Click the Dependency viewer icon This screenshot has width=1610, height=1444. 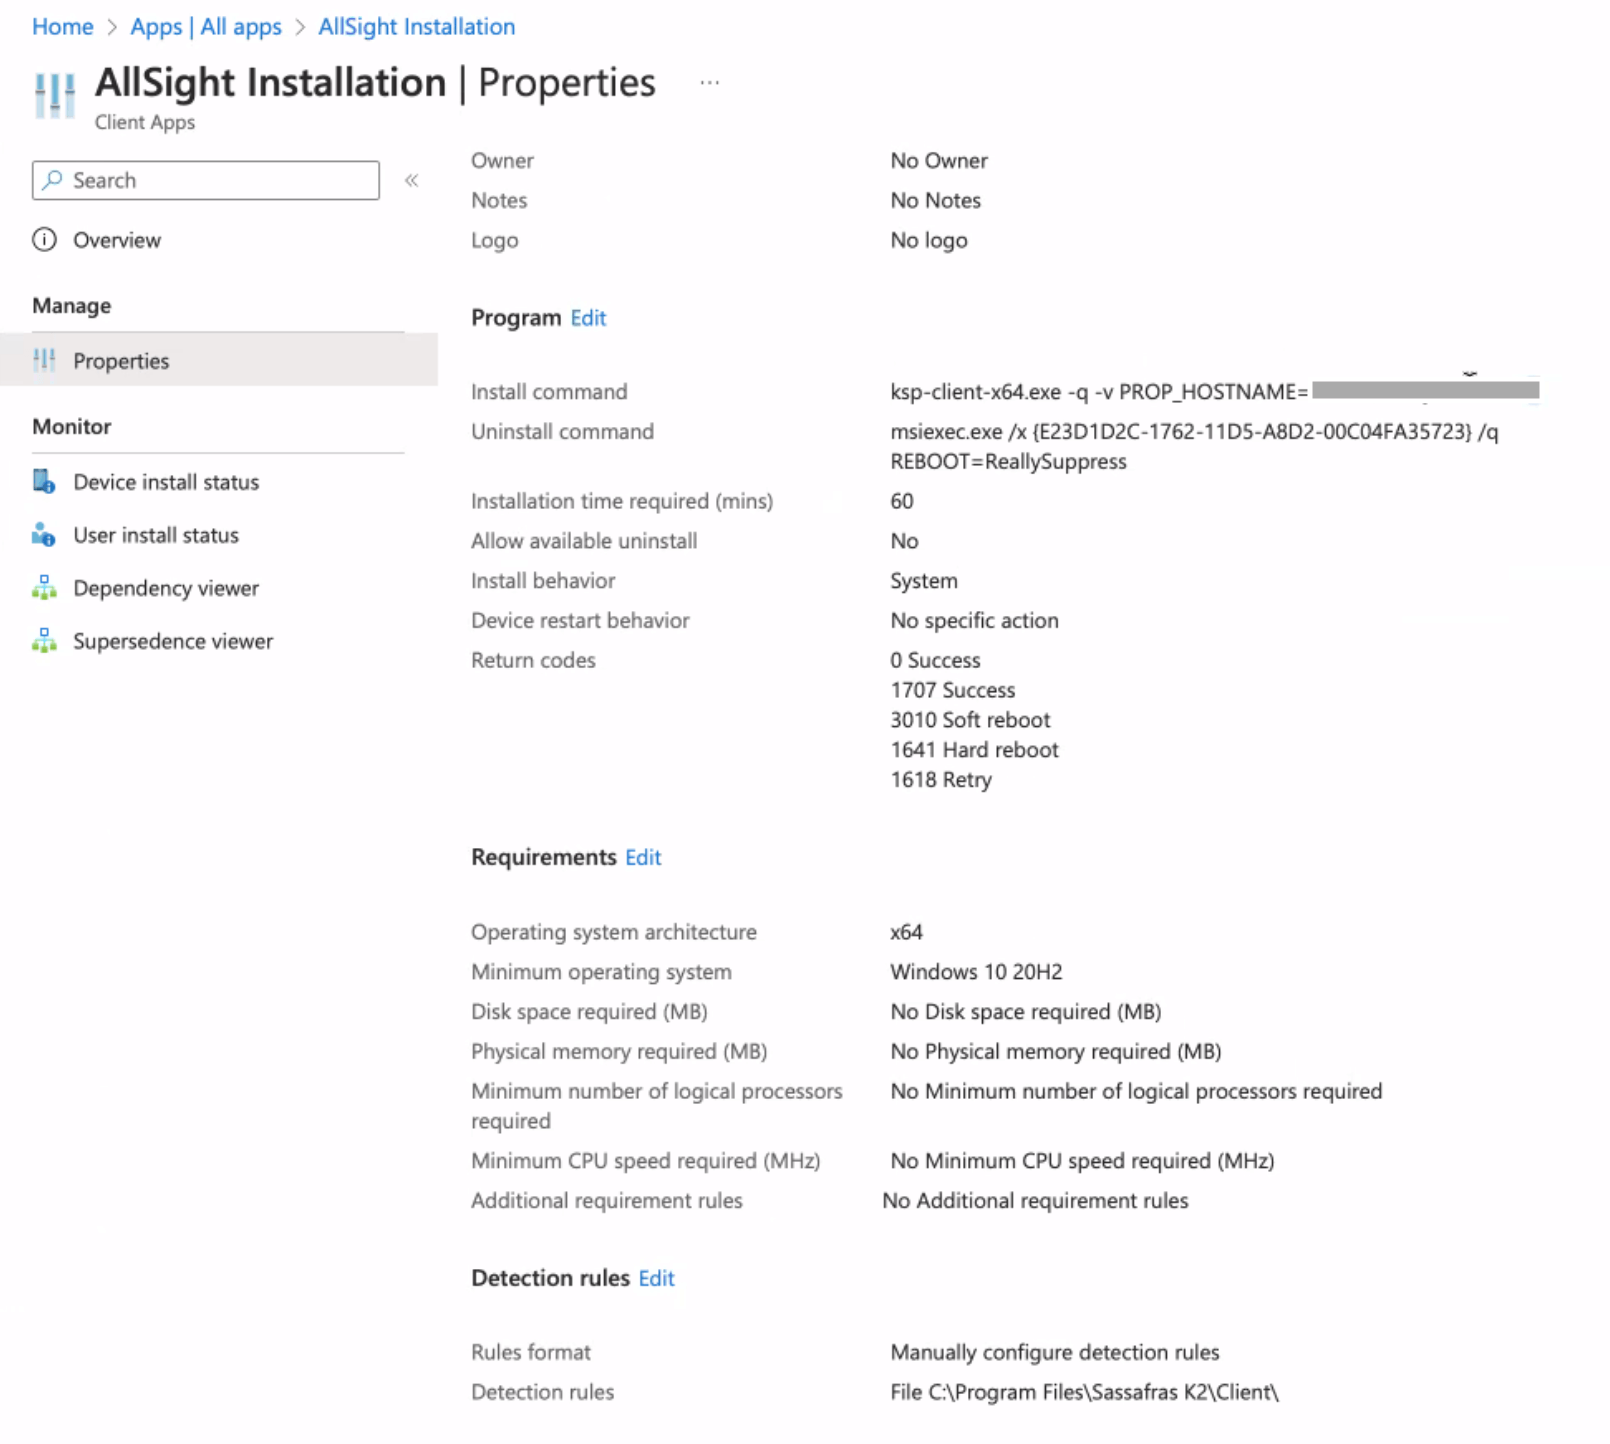click(x=44, y=588)
